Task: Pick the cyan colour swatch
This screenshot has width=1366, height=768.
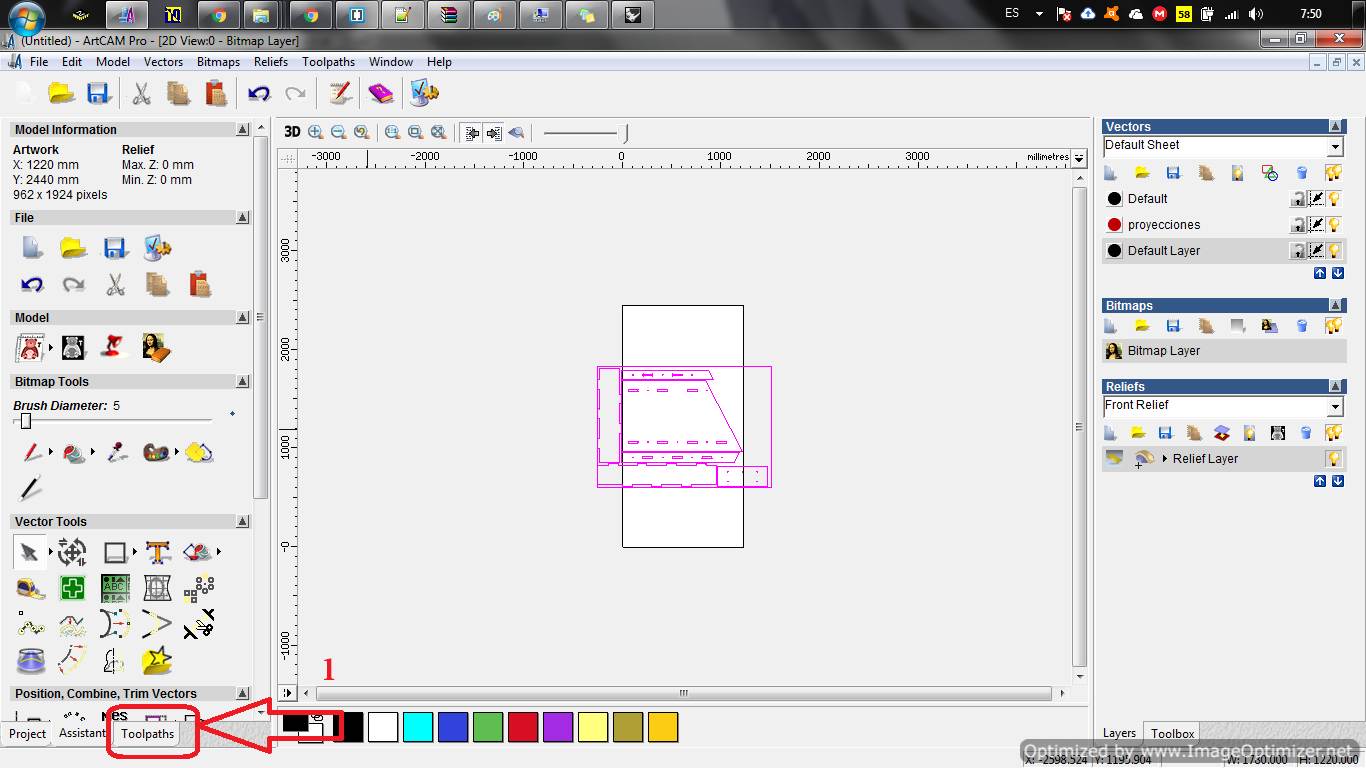Action: pos(418,727)
